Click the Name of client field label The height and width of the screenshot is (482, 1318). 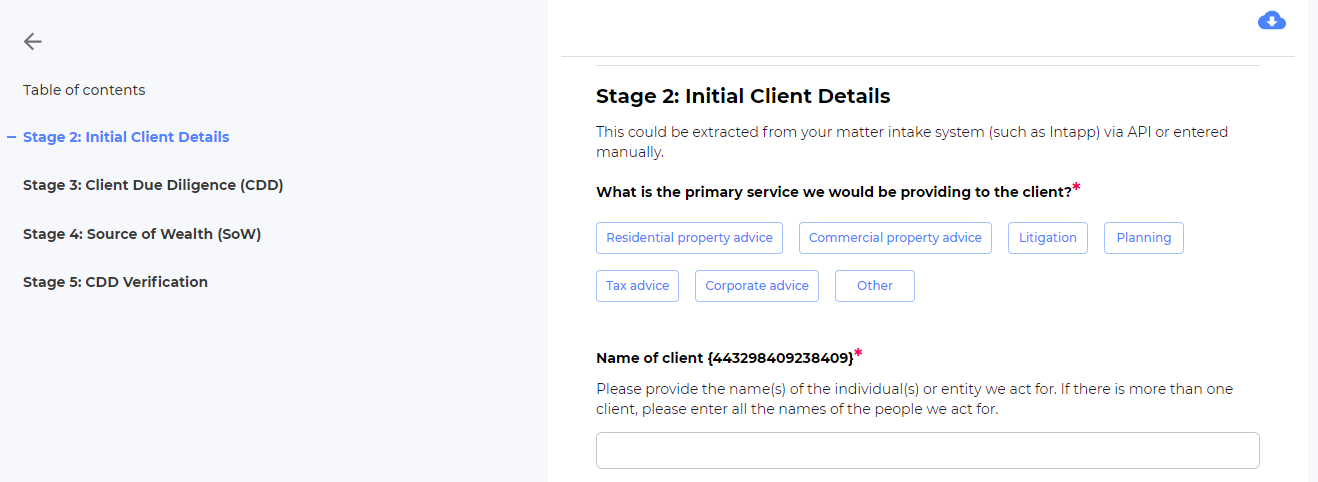tap(725, 358)
